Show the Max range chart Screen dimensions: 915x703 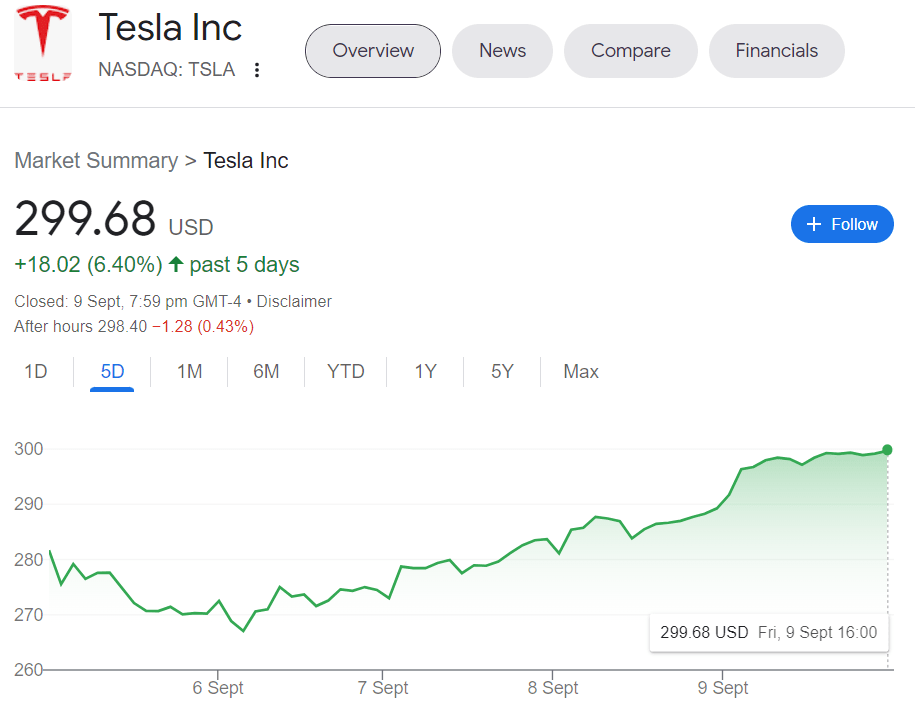click(x=581, y=372)
